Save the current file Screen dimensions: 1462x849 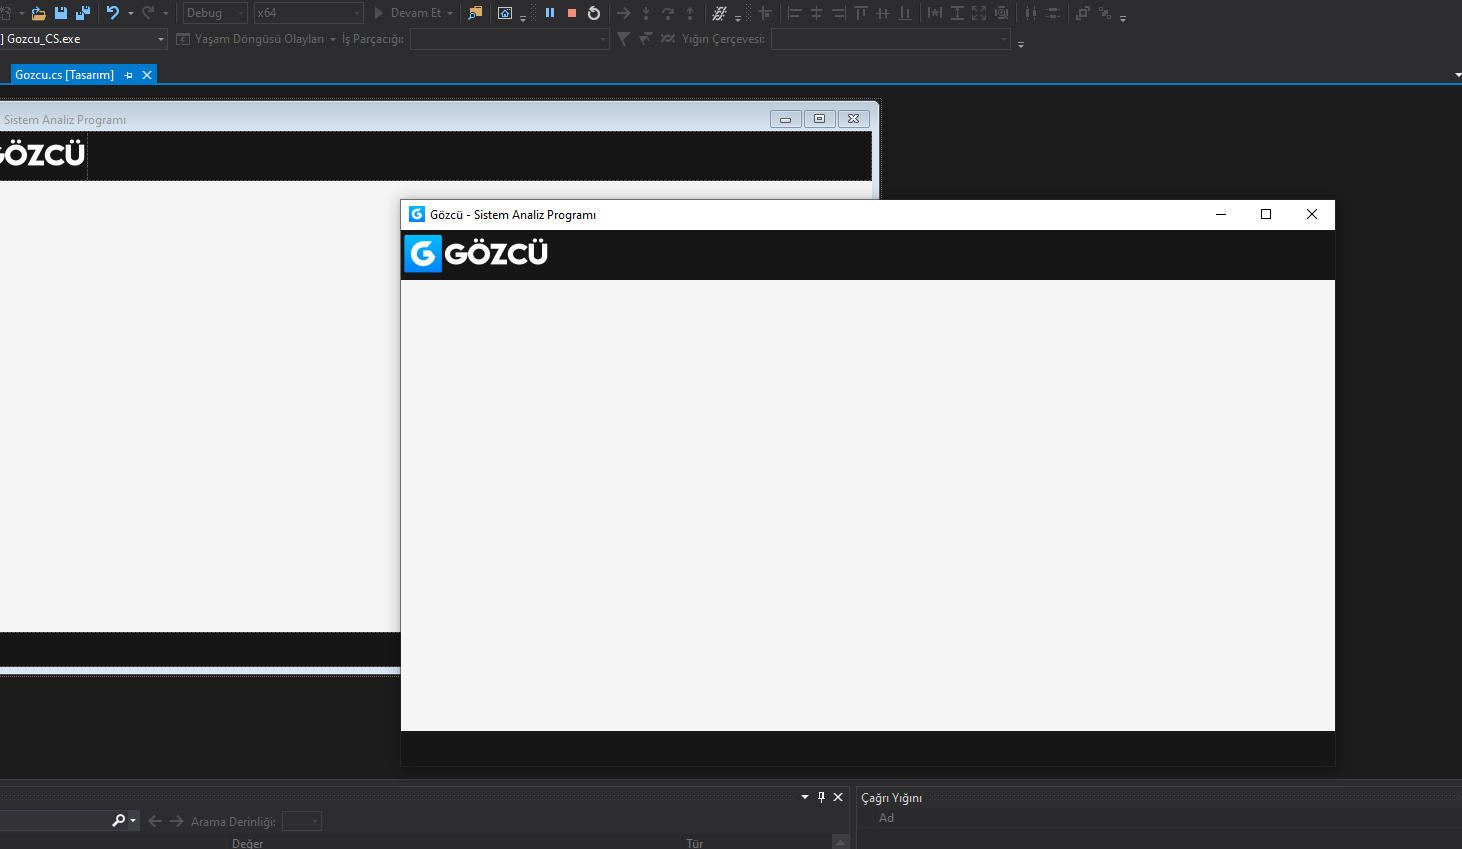pos(61,13)
